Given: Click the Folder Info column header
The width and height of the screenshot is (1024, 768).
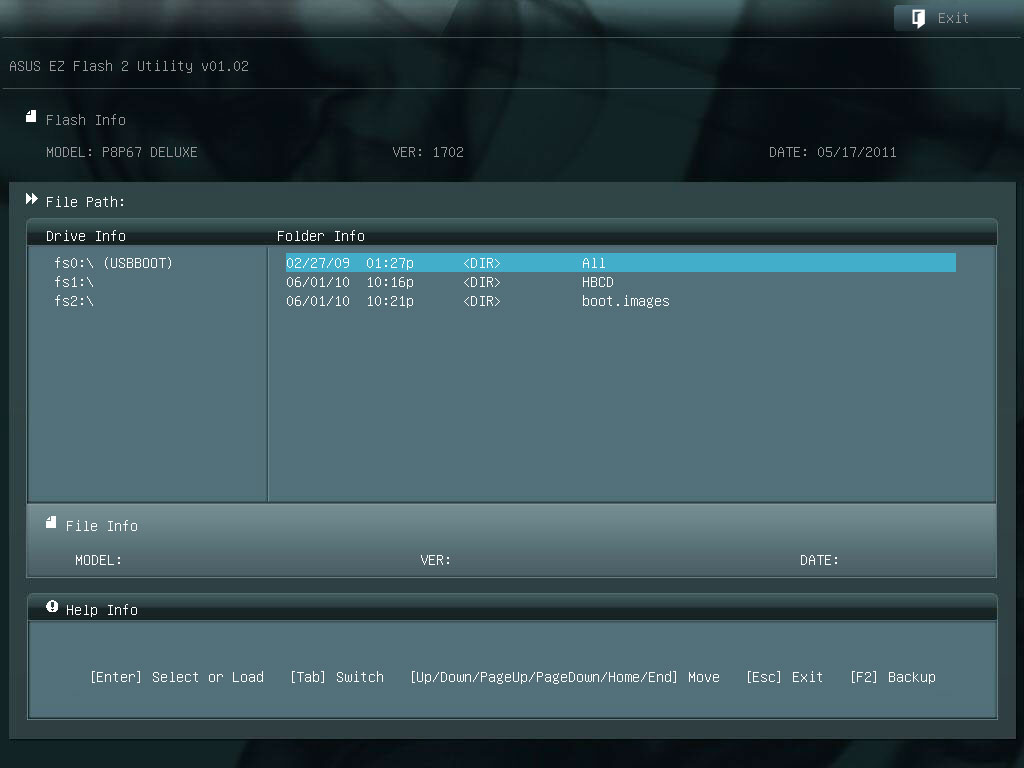Looking at the screenshot, I should (x=321, y=236).
